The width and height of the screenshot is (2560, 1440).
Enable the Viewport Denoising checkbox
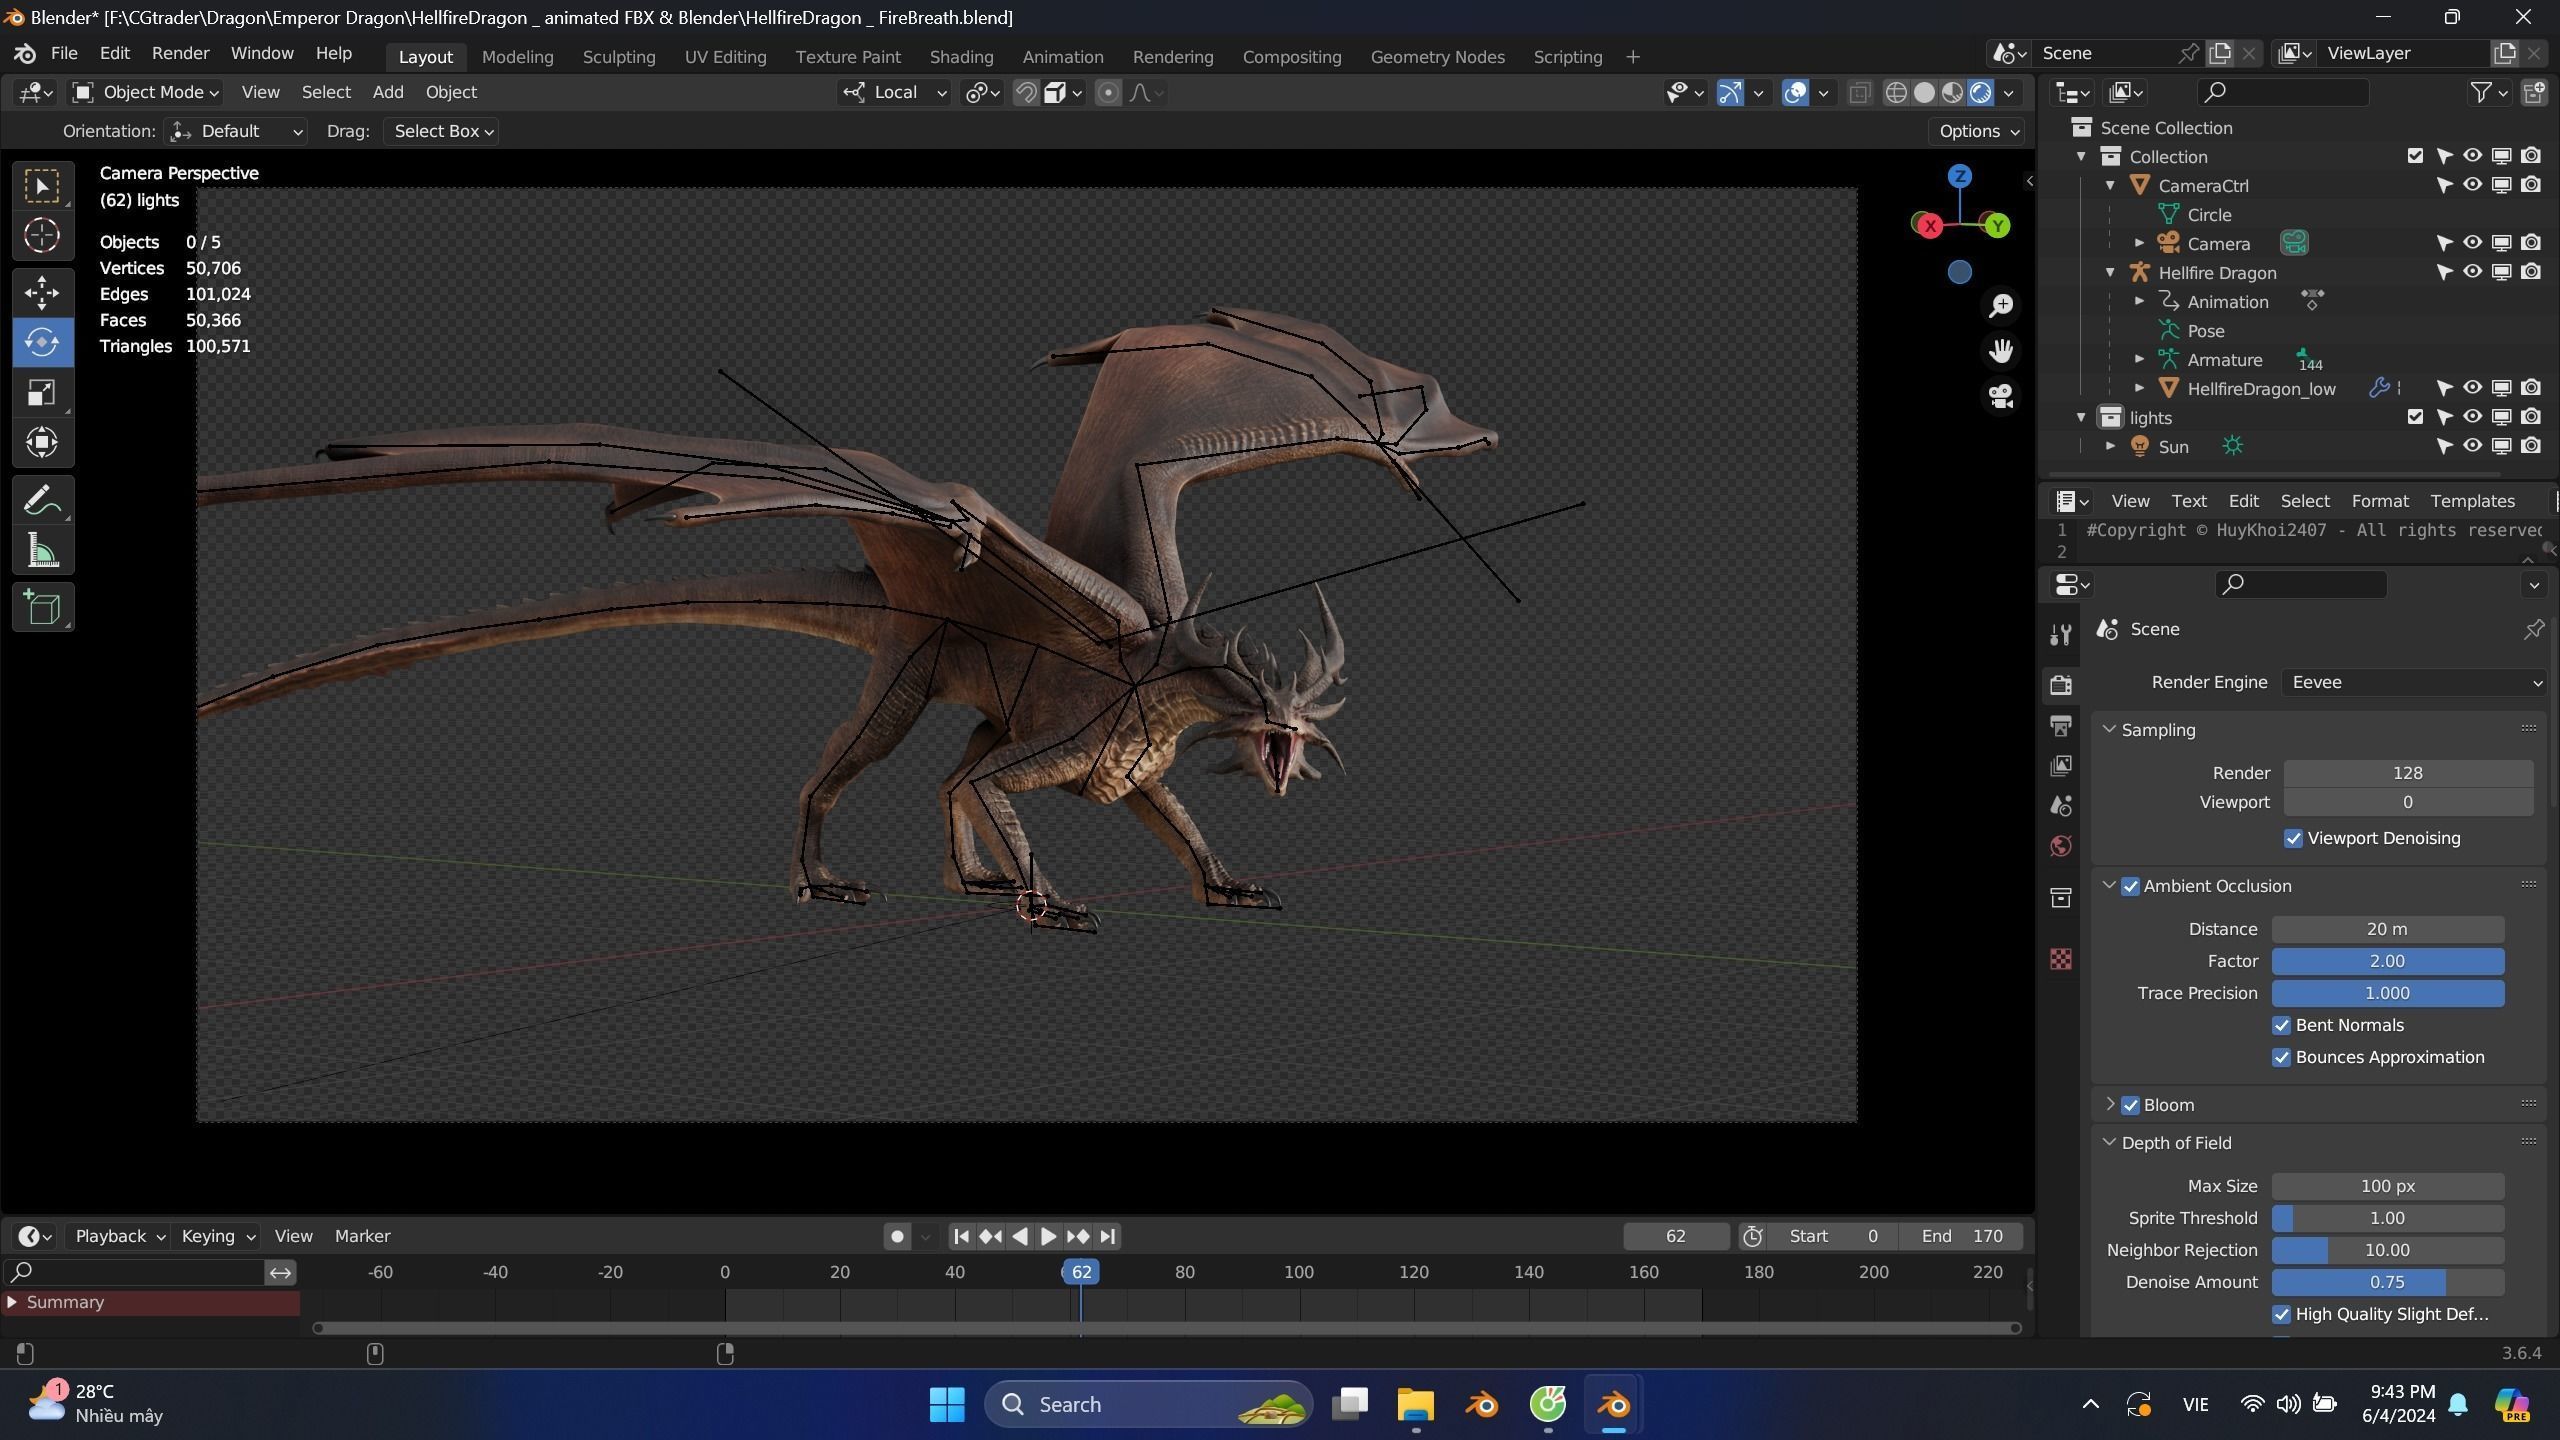coord(2294,839)
